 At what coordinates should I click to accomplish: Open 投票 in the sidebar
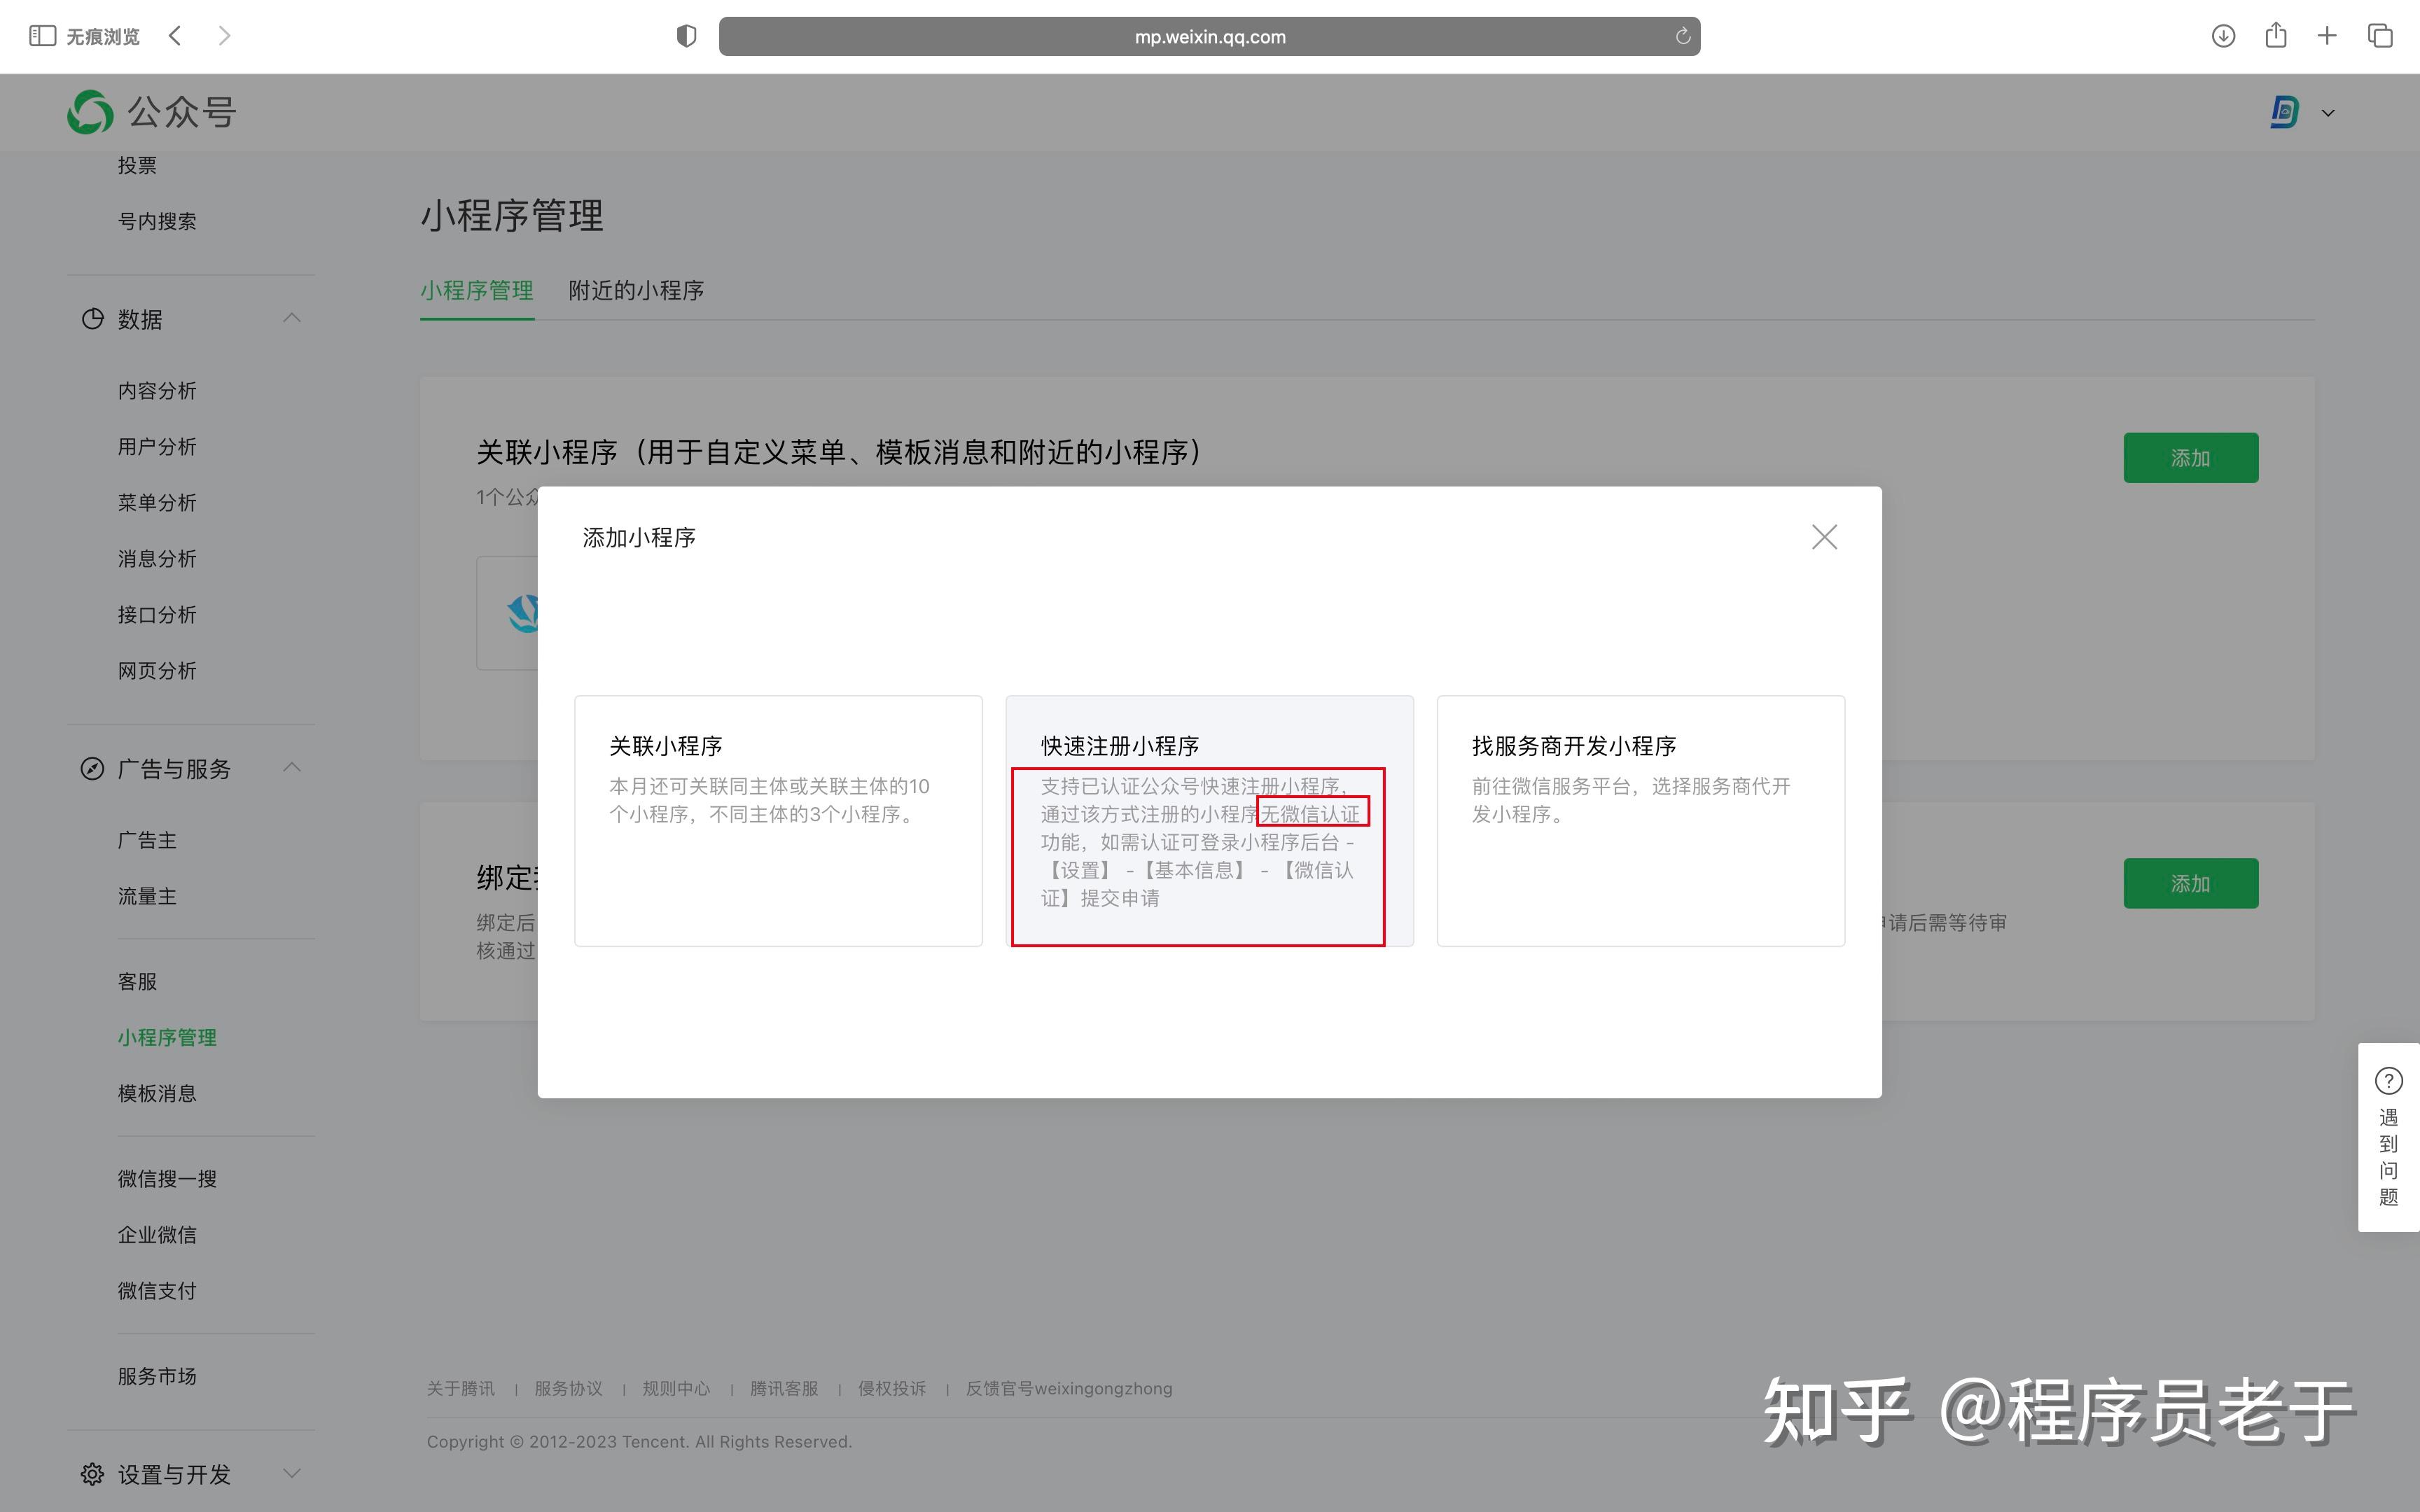[137, 165]
